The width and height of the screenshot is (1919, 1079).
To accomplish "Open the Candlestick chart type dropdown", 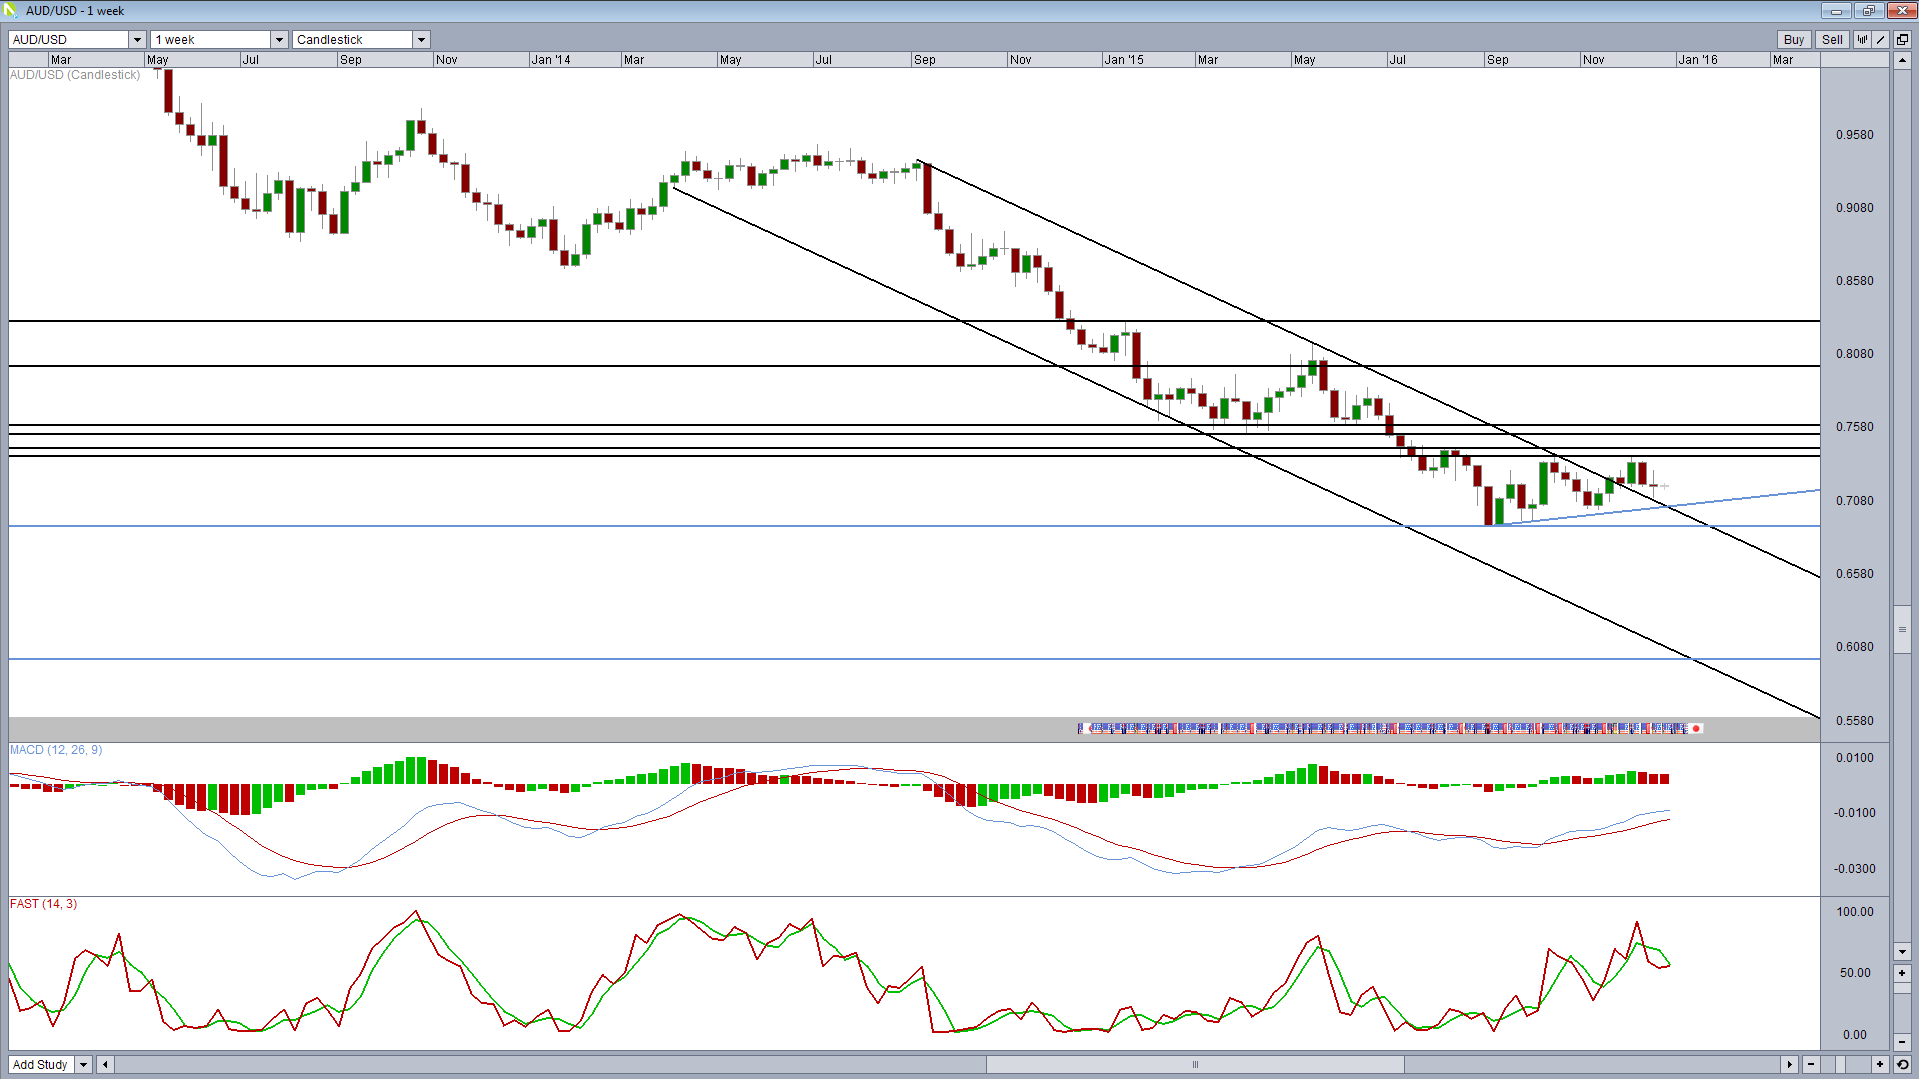I will 421,40.
